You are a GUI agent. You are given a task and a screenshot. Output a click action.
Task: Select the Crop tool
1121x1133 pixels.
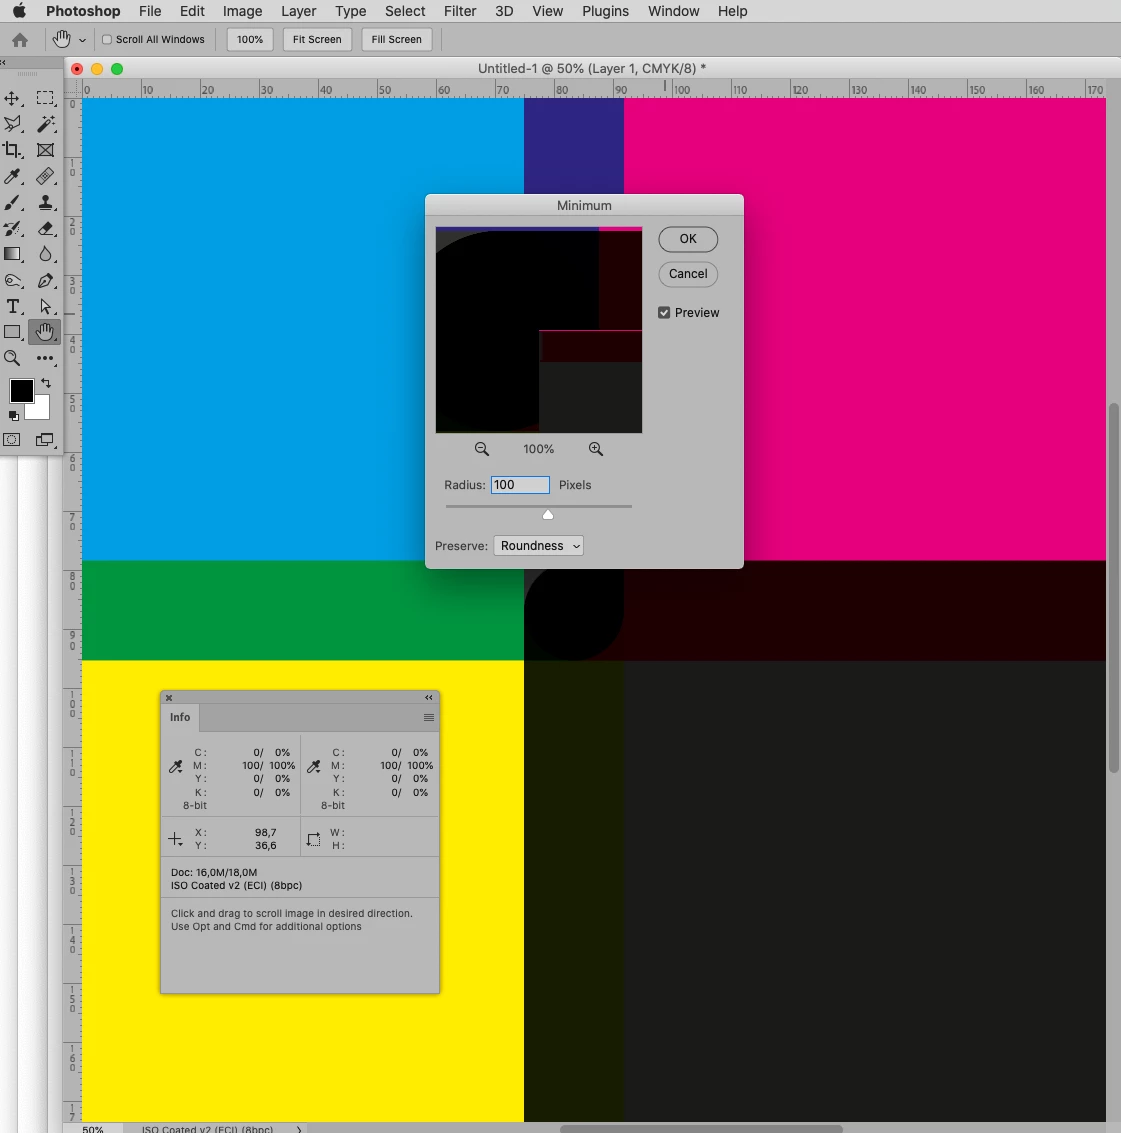(12, 150)
